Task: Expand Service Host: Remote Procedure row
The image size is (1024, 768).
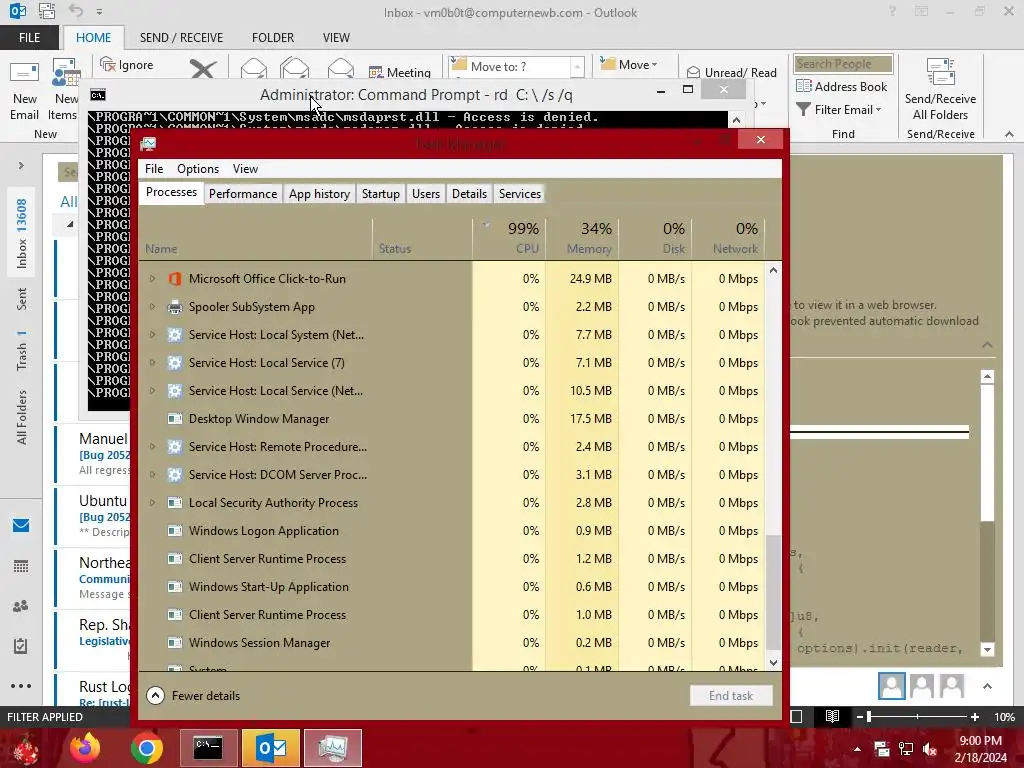Action: pos(152,447)
